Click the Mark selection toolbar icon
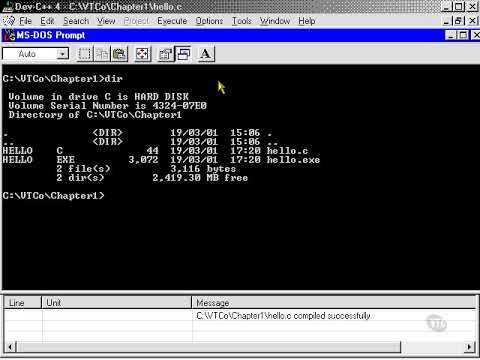Screen dimensions: 480x360 [x=85, y=54]
